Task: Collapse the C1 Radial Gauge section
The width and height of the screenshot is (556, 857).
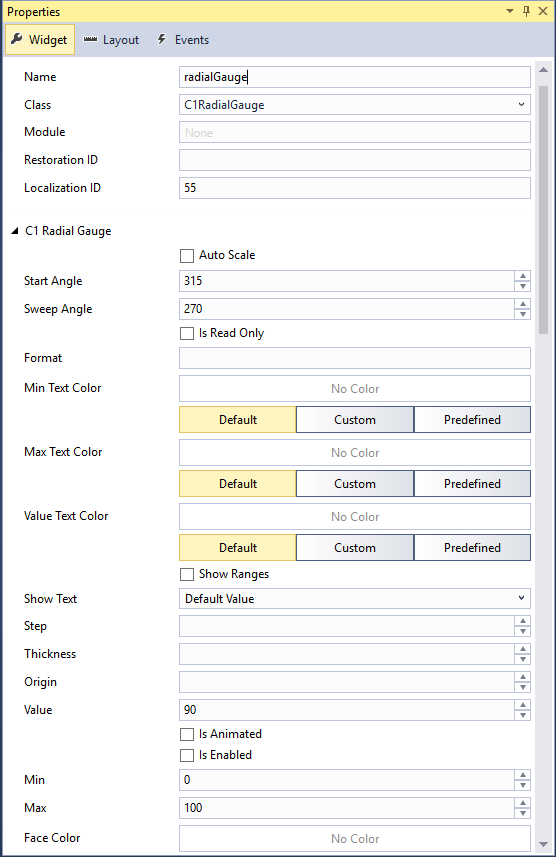Action: pos(15,231)
